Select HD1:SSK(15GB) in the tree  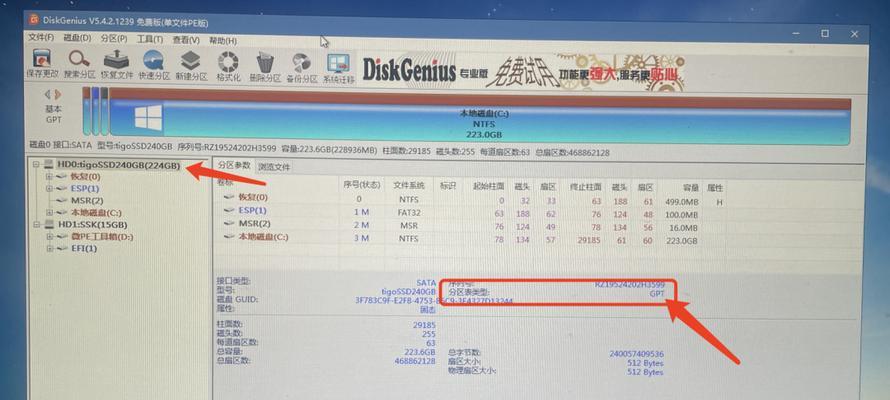[x=92, y=225]
